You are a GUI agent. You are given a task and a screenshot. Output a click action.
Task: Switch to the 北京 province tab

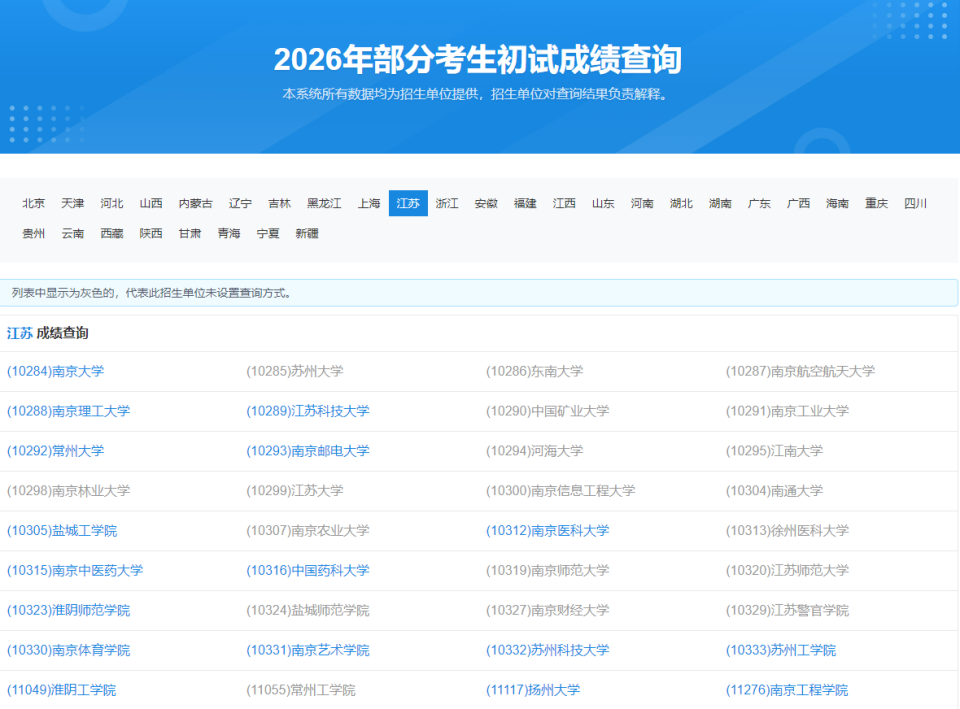[33, 202]
